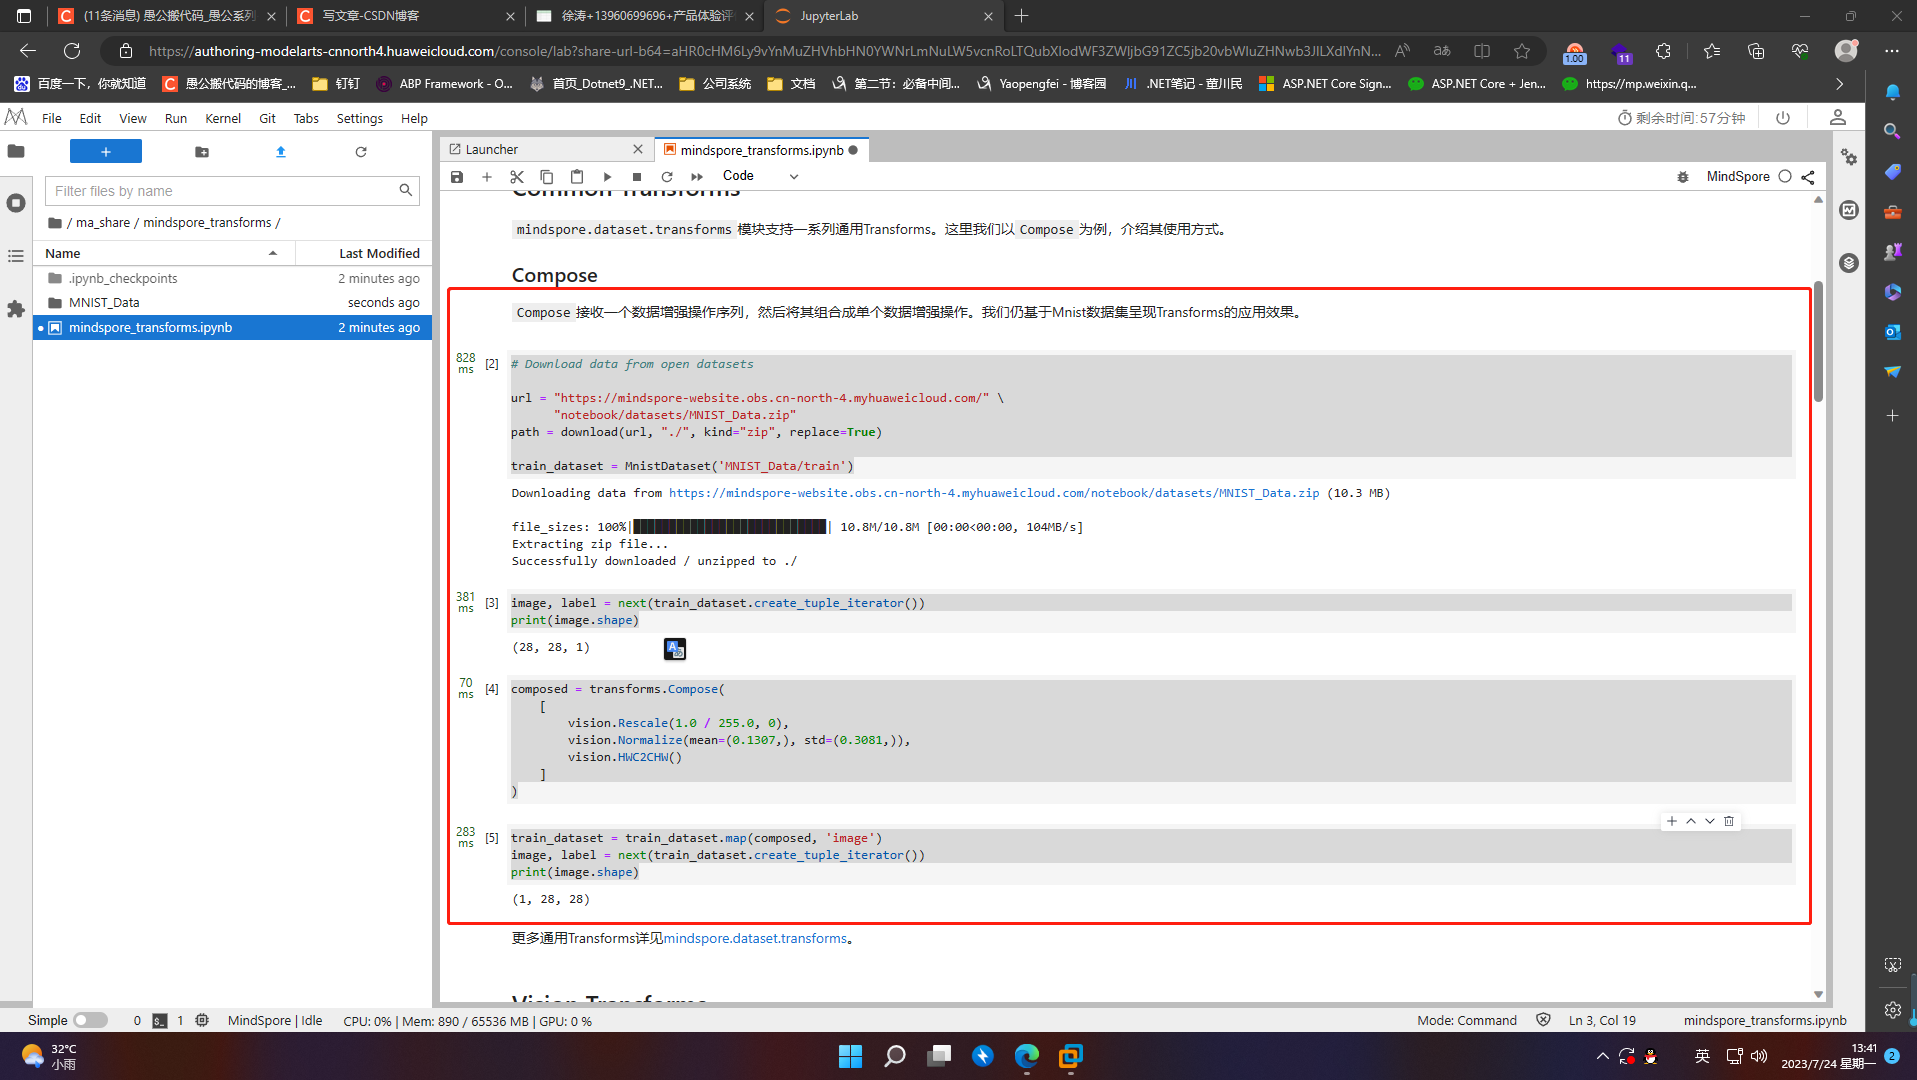Click the power shutdown icon
This screenshot has height=1080, width=1917.
tap(1783, 118)
